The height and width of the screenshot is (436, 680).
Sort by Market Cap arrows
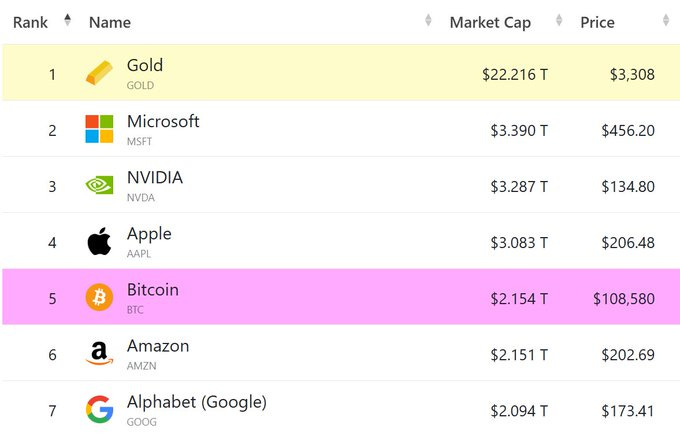tap(559, 20)
